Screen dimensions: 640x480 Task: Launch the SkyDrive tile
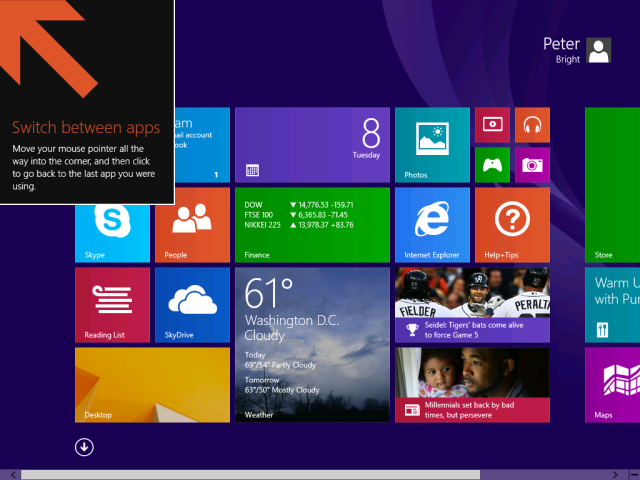pos(192,305)
